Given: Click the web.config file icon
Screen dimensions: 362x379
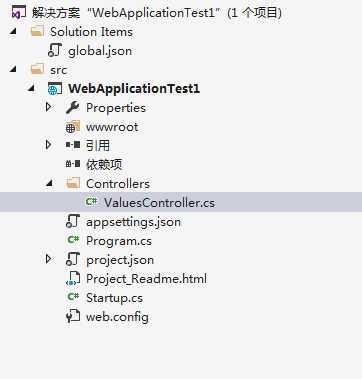Looking at the screenshot, I should pyautogui.click(x=73, y=316).
